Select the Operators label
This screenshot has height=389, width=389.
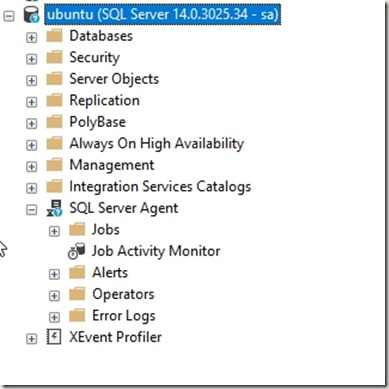pyautogui.click(x=123, y=295)
